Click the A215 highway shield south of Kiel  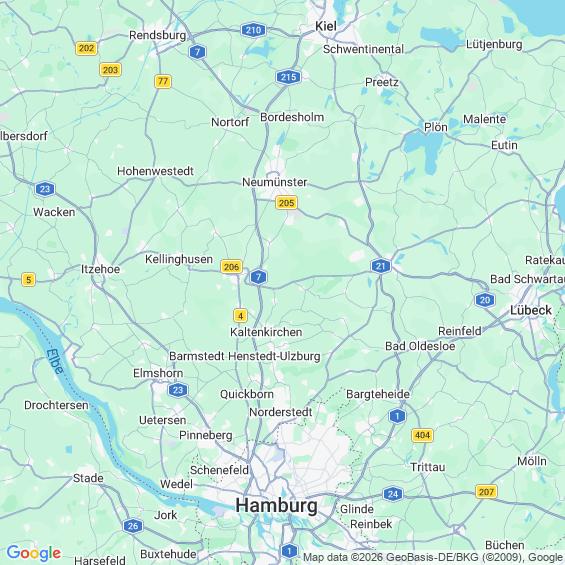(x=288, y=77)
